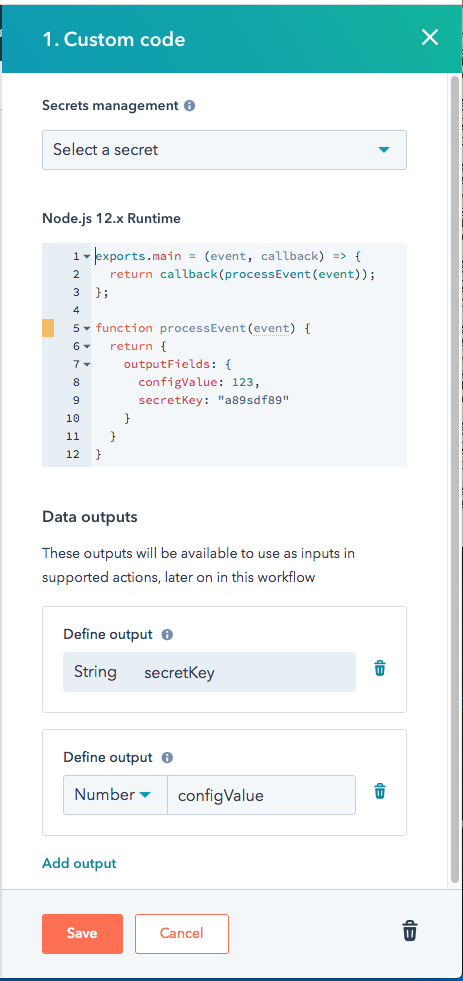
Task: Open the Select a secret dropdown
Action: (224, 150)
